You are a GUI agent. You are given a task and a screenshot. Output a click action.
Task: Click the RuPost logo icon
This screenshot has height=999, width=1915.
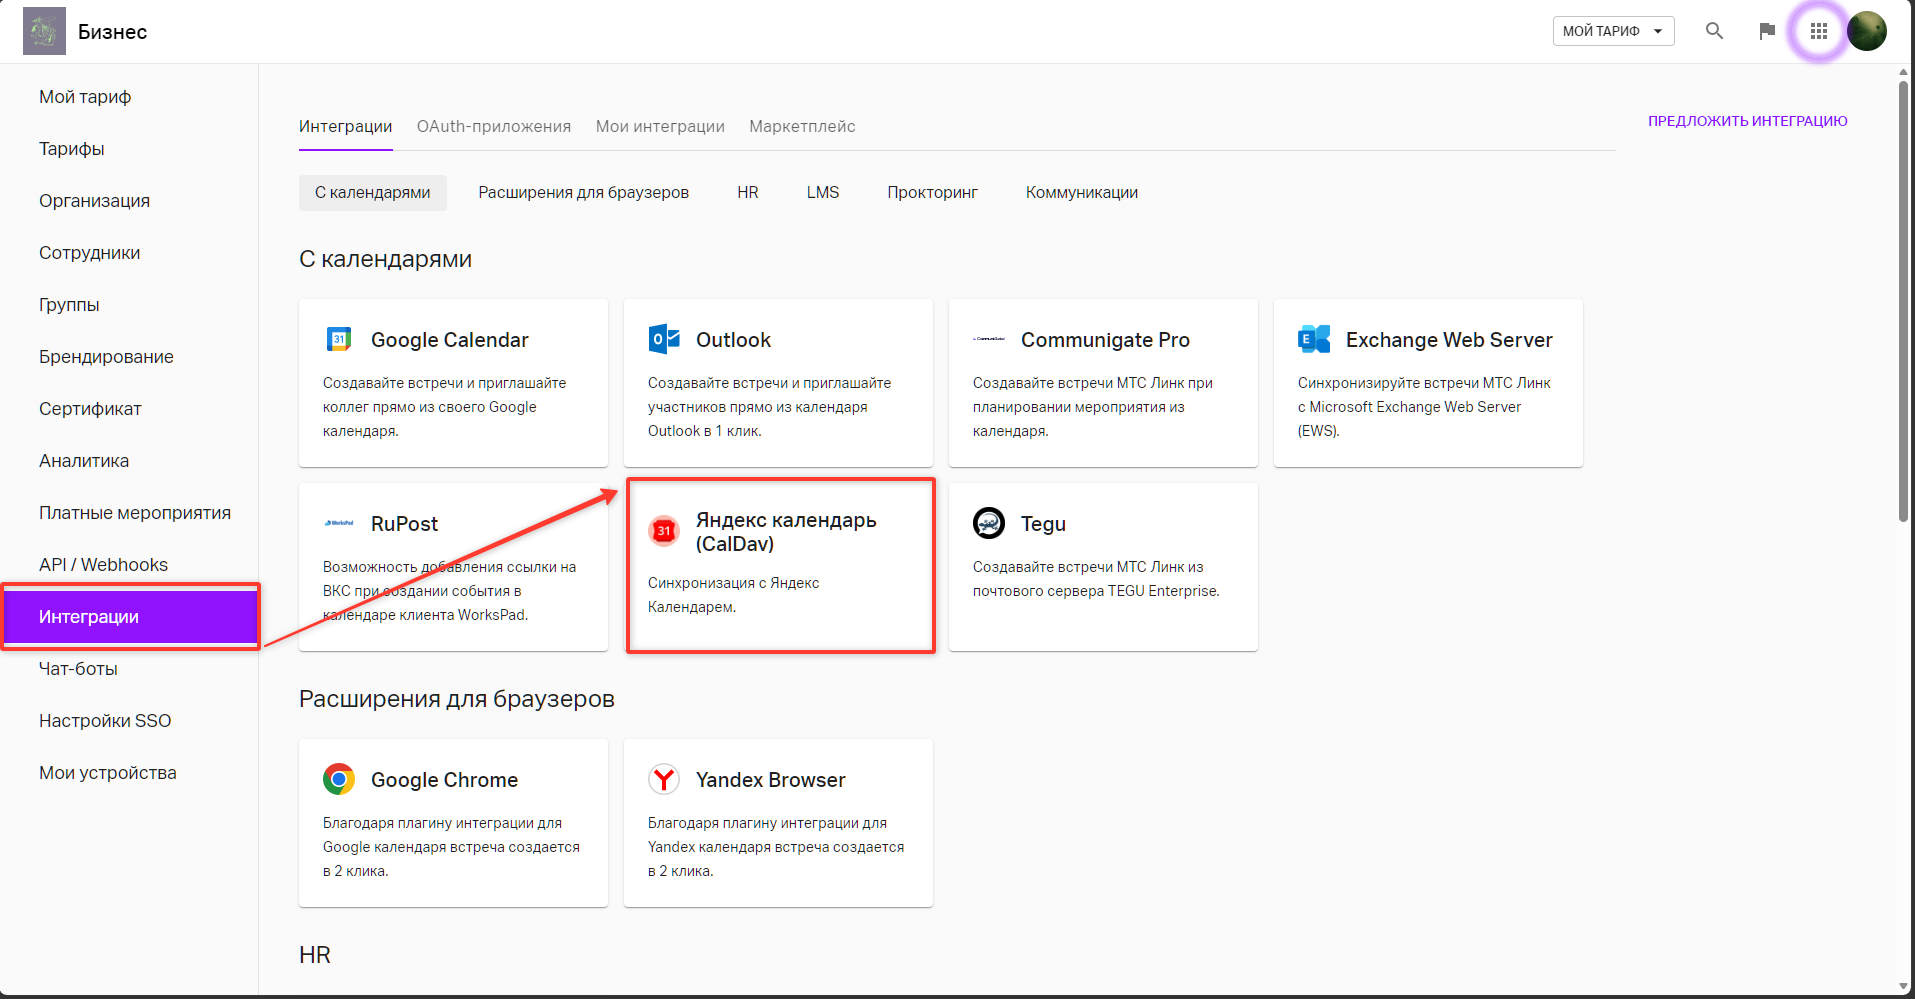339,523
